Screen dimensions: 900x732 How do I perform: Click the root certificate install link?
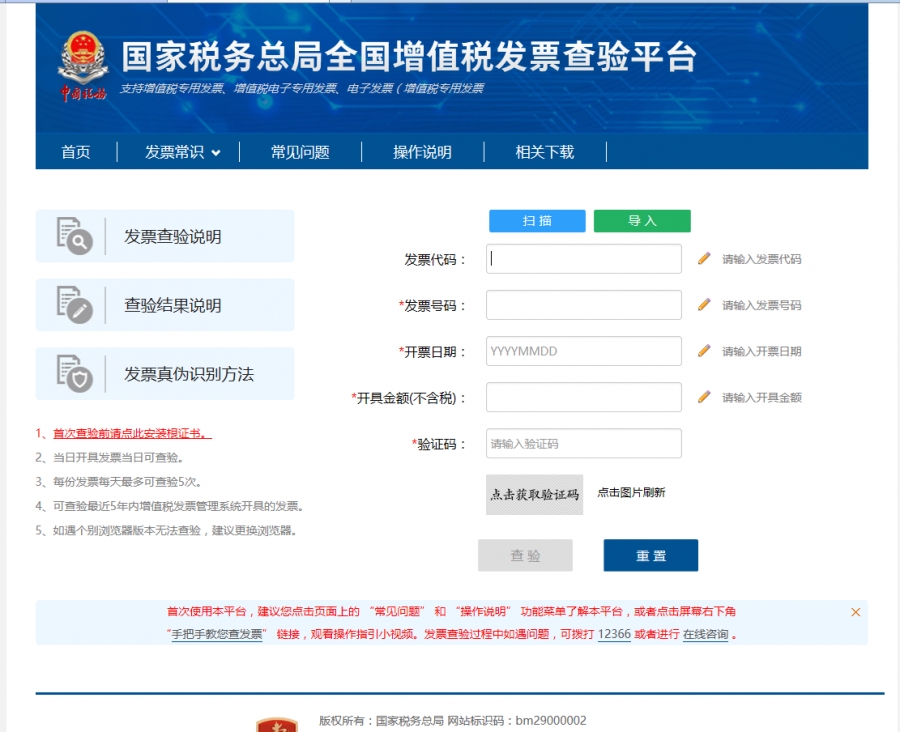[x=132, y=433]
